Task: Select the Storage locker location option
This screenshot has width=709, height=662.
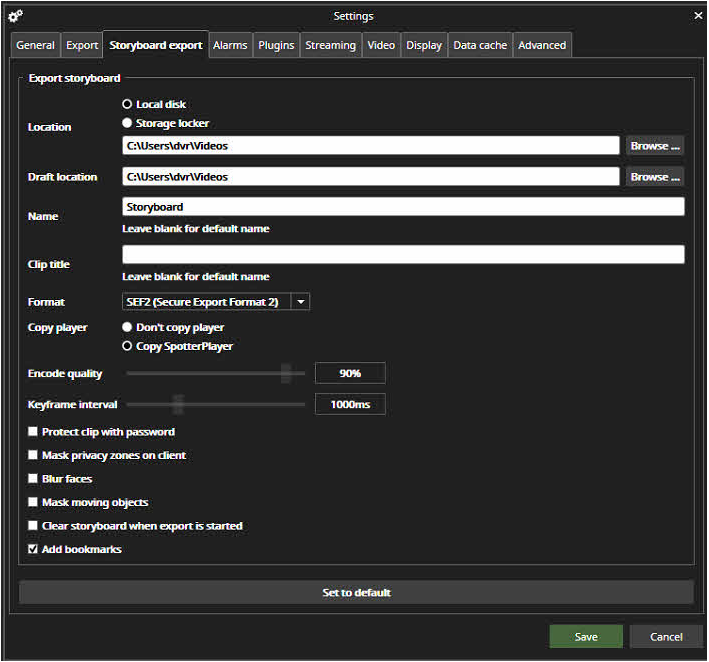Action: pos(127,123)
